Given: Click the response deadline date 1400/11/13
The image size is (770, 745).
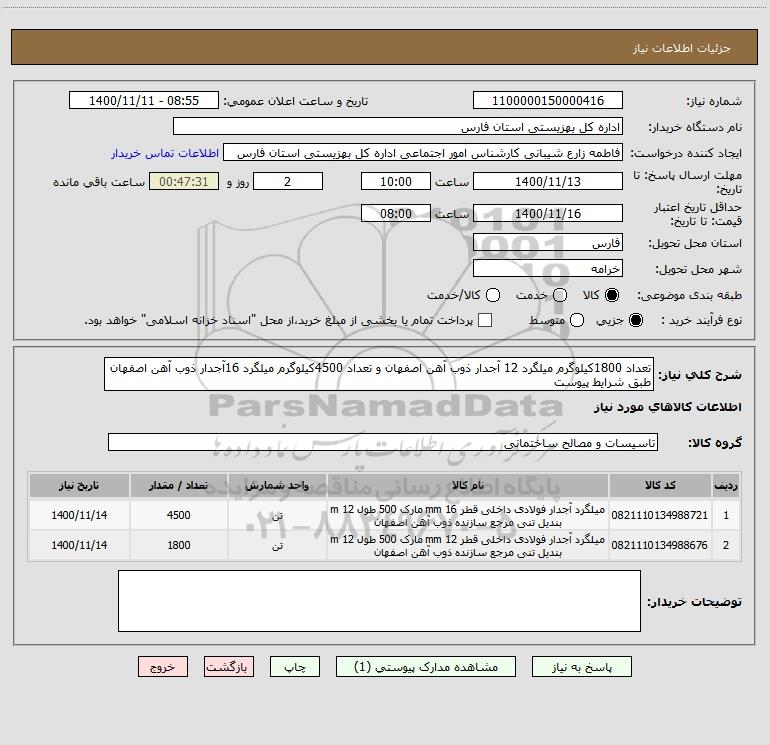Looking at the screenshot, I should tap(548, 181).
